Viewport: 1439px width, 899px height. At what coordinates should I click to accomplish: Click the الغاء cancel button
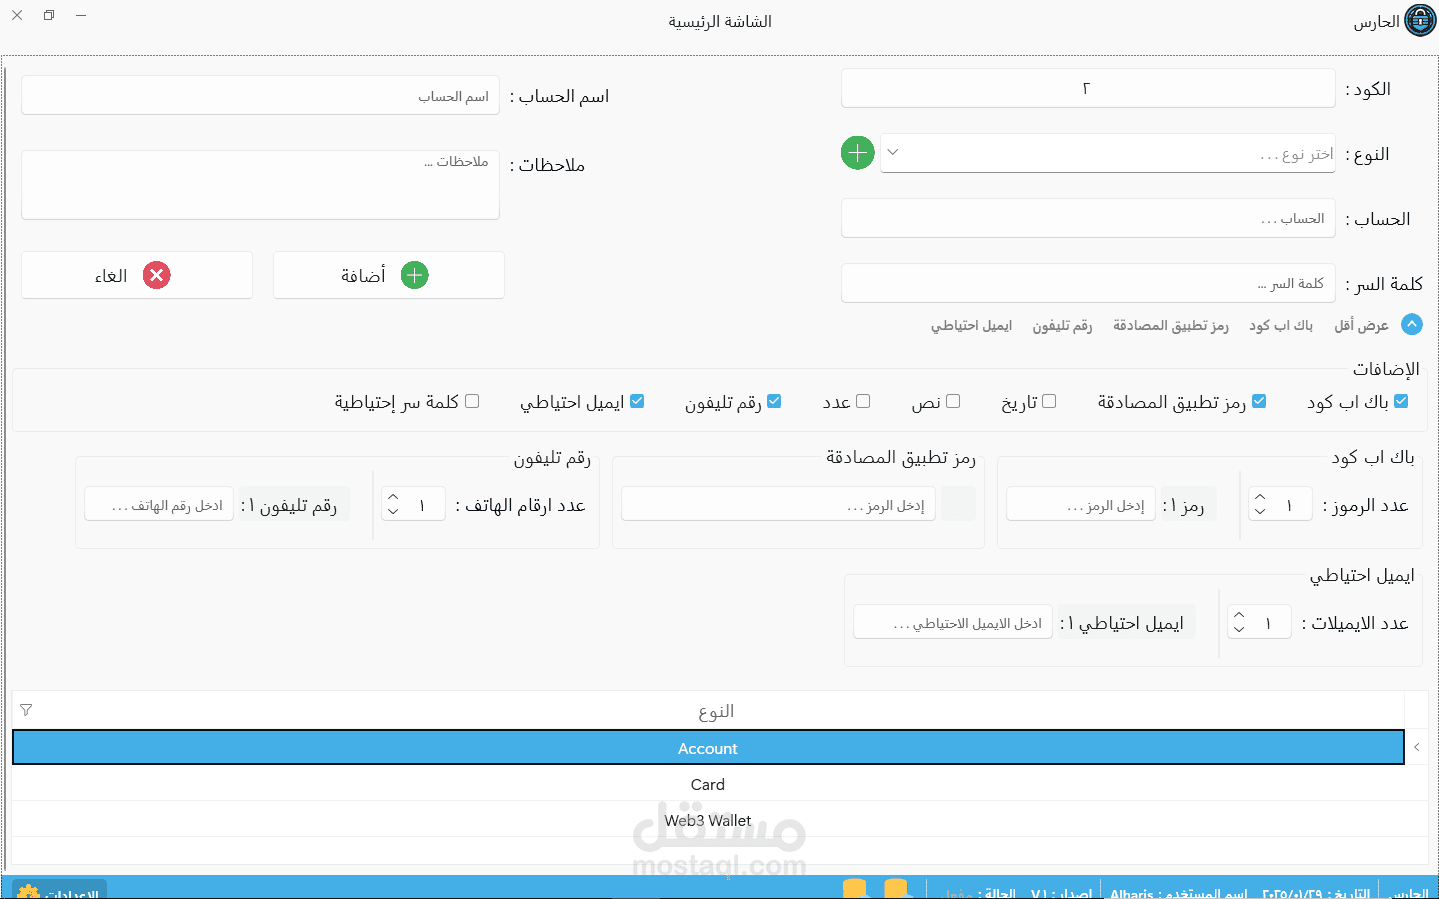coord(137,275)
